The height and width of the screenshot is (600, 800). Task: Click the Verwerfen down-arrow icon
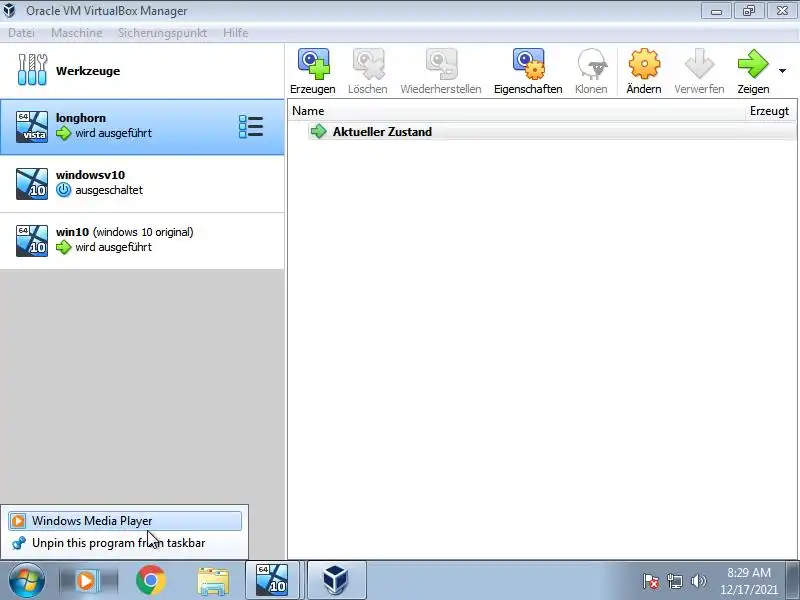click(699, 64)
